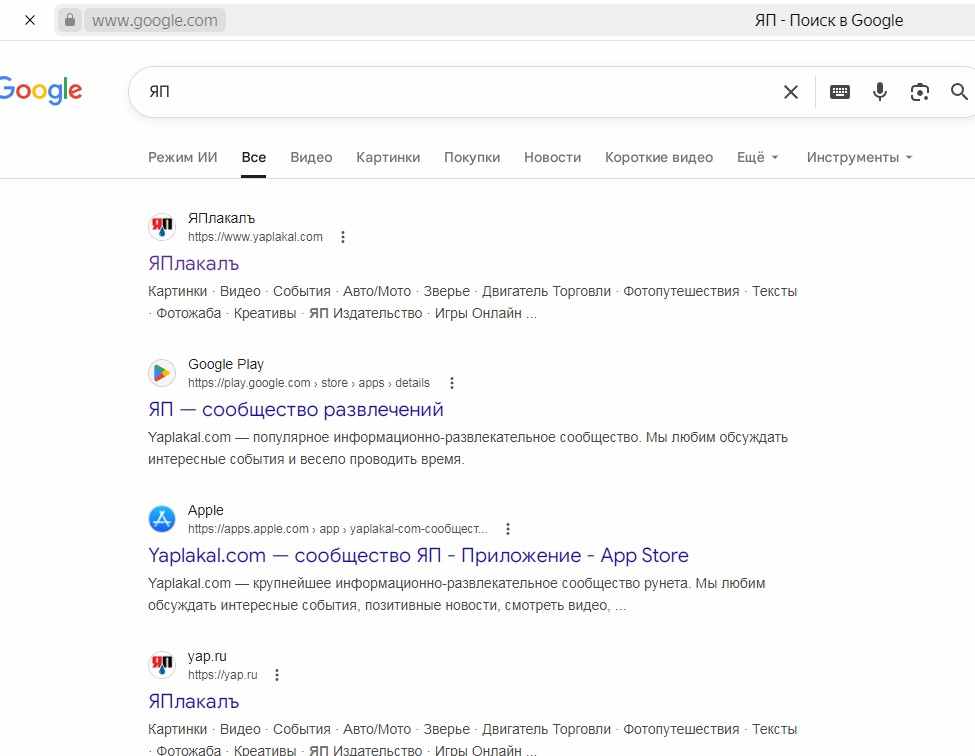Open the Yaplakal.com App Store result link
This screenshot has width=975, height=756.
point(418,555)
